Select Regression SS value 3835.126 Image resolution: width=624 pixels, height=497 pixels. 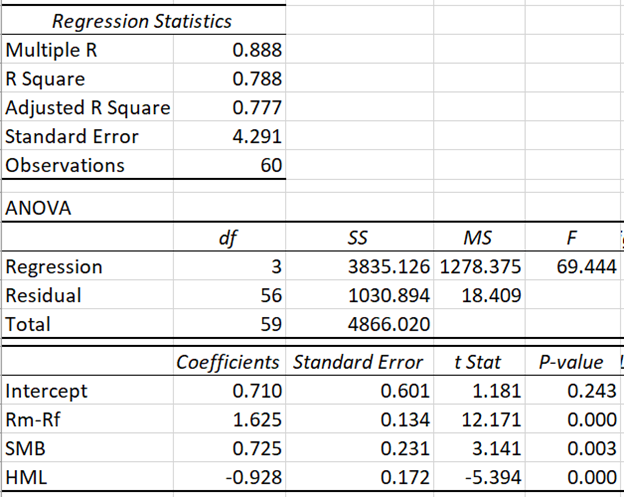pyautogui.click(x=389, y=267)
